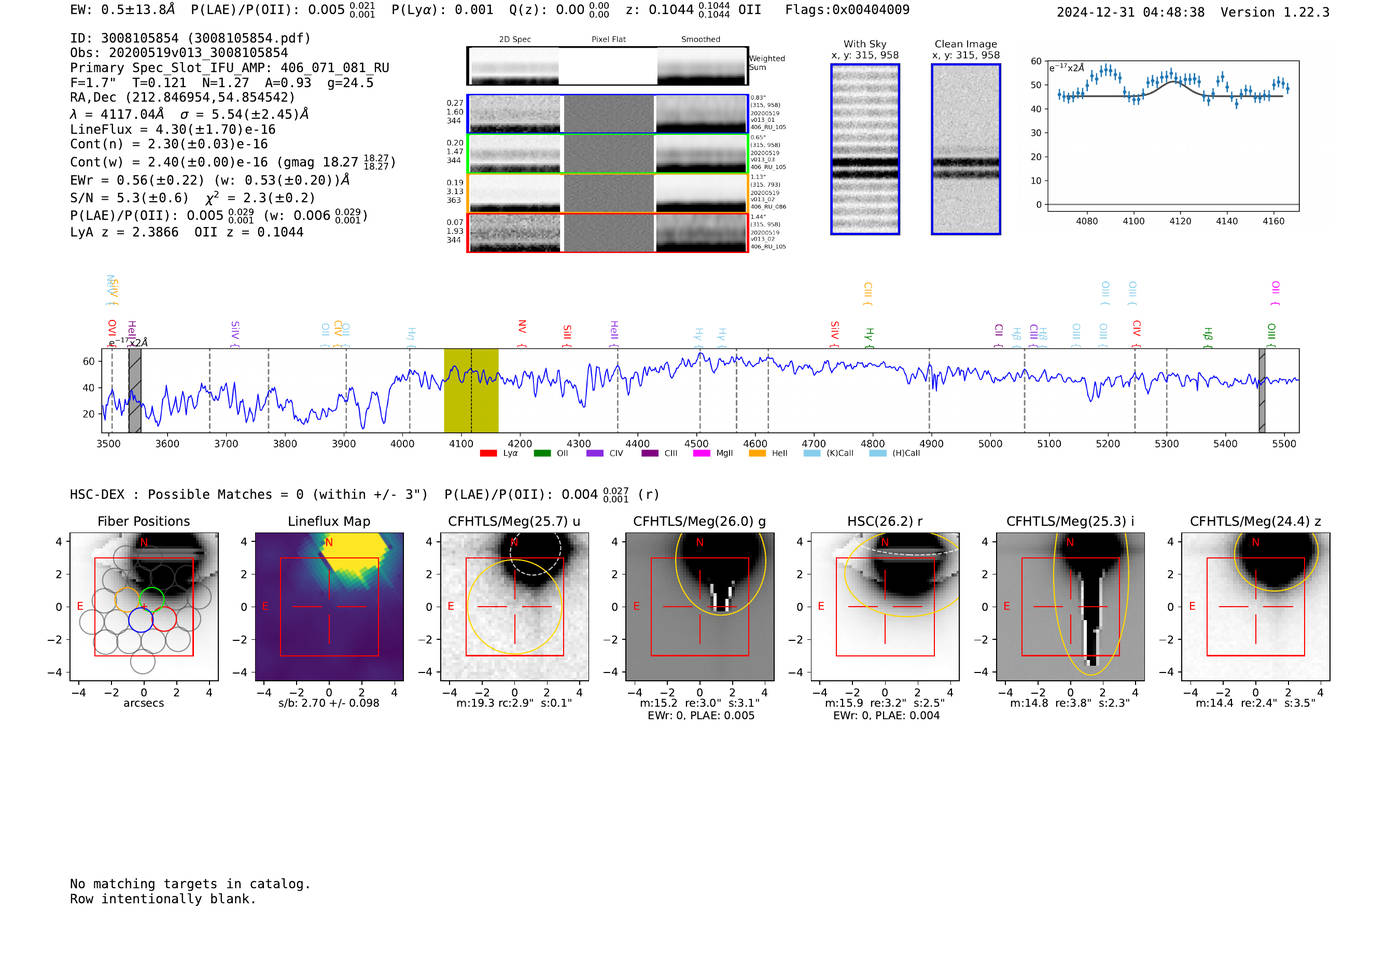
Task: Open the Lineflux Map thumbnail
Action: point(329,606)
